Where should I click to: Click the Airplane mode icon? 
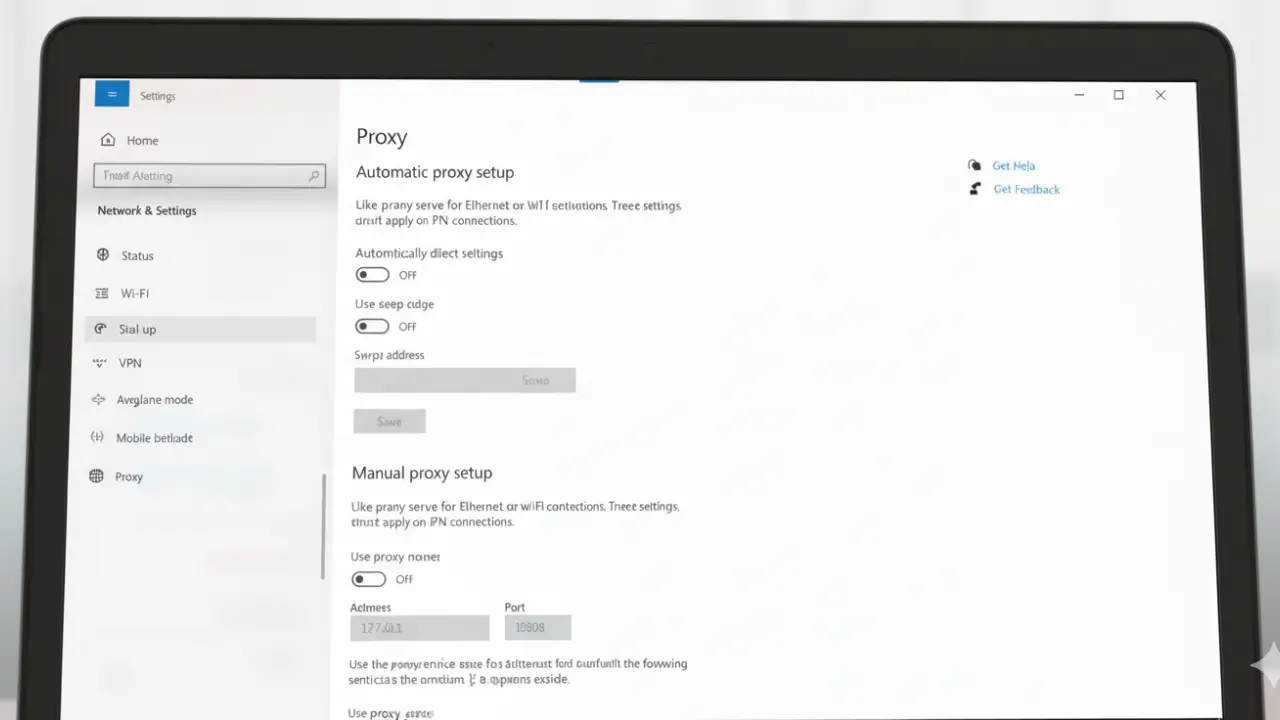pyautogui.click(x=98, y=399)
